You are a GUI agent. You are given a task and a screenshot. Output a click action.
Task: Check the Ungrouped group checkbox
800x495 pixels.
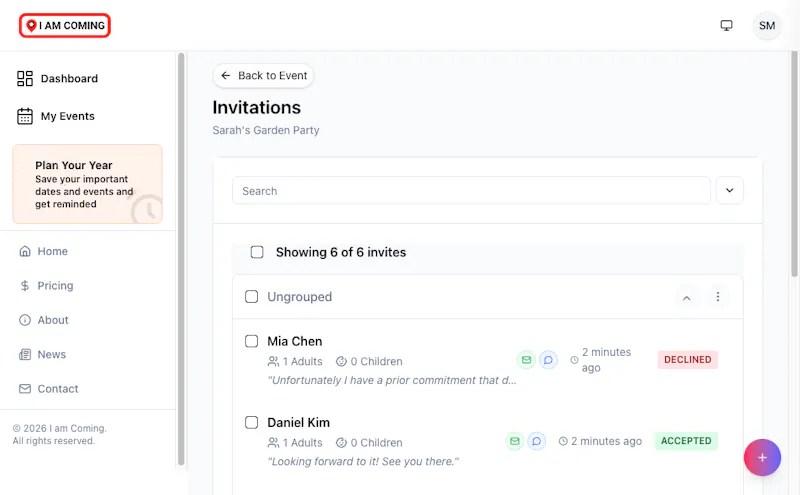[251, 296]
